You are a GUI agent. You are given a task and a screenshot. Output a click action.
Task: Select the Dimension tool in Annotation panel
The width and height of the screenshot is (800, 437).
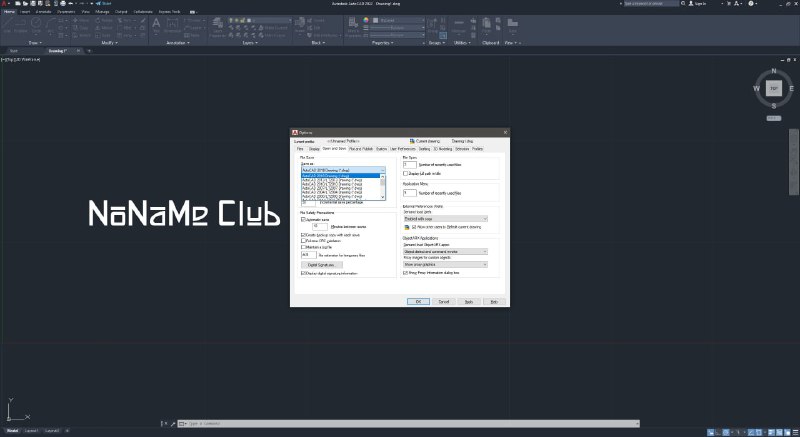tap(172, 25)
